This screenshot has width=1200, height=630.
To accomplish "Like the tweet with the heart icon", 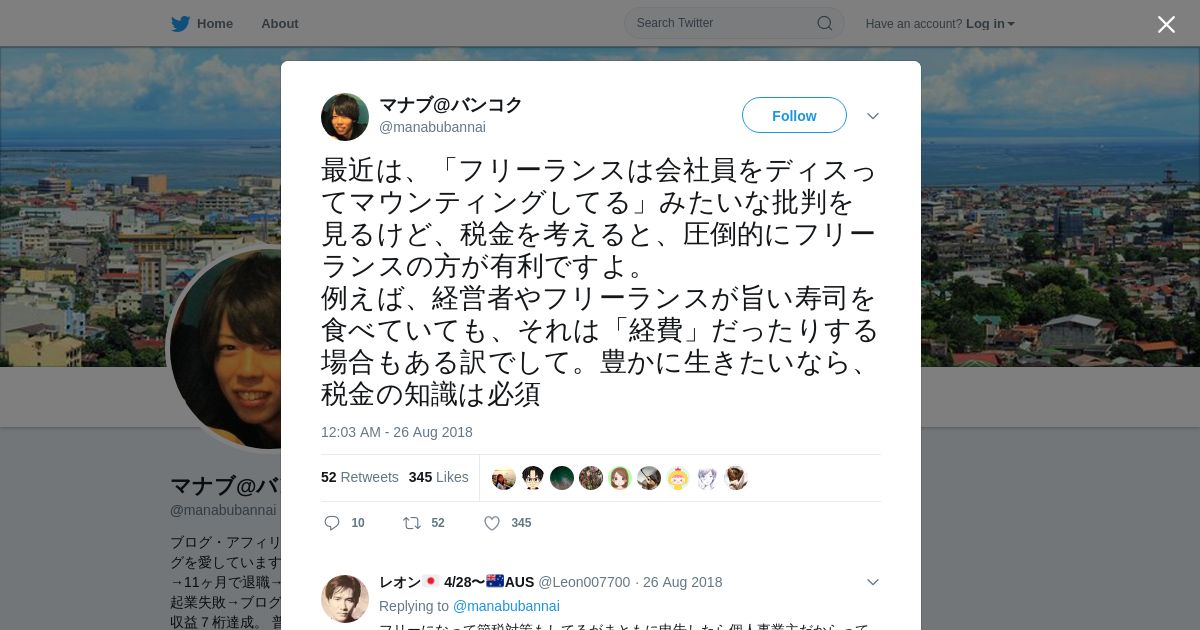I will pyautogui.click(x=492, y=523).
